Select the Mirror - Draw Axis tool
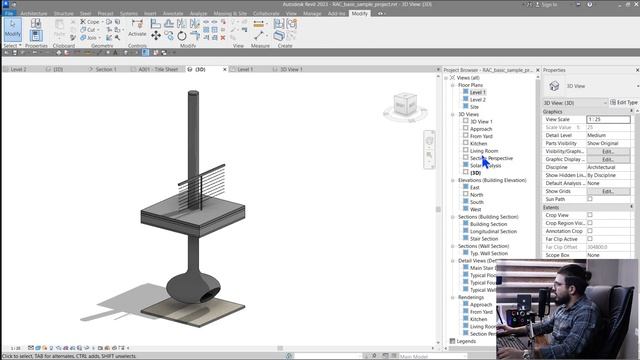Viewport: 640px width, 360px height. [195, 24]
